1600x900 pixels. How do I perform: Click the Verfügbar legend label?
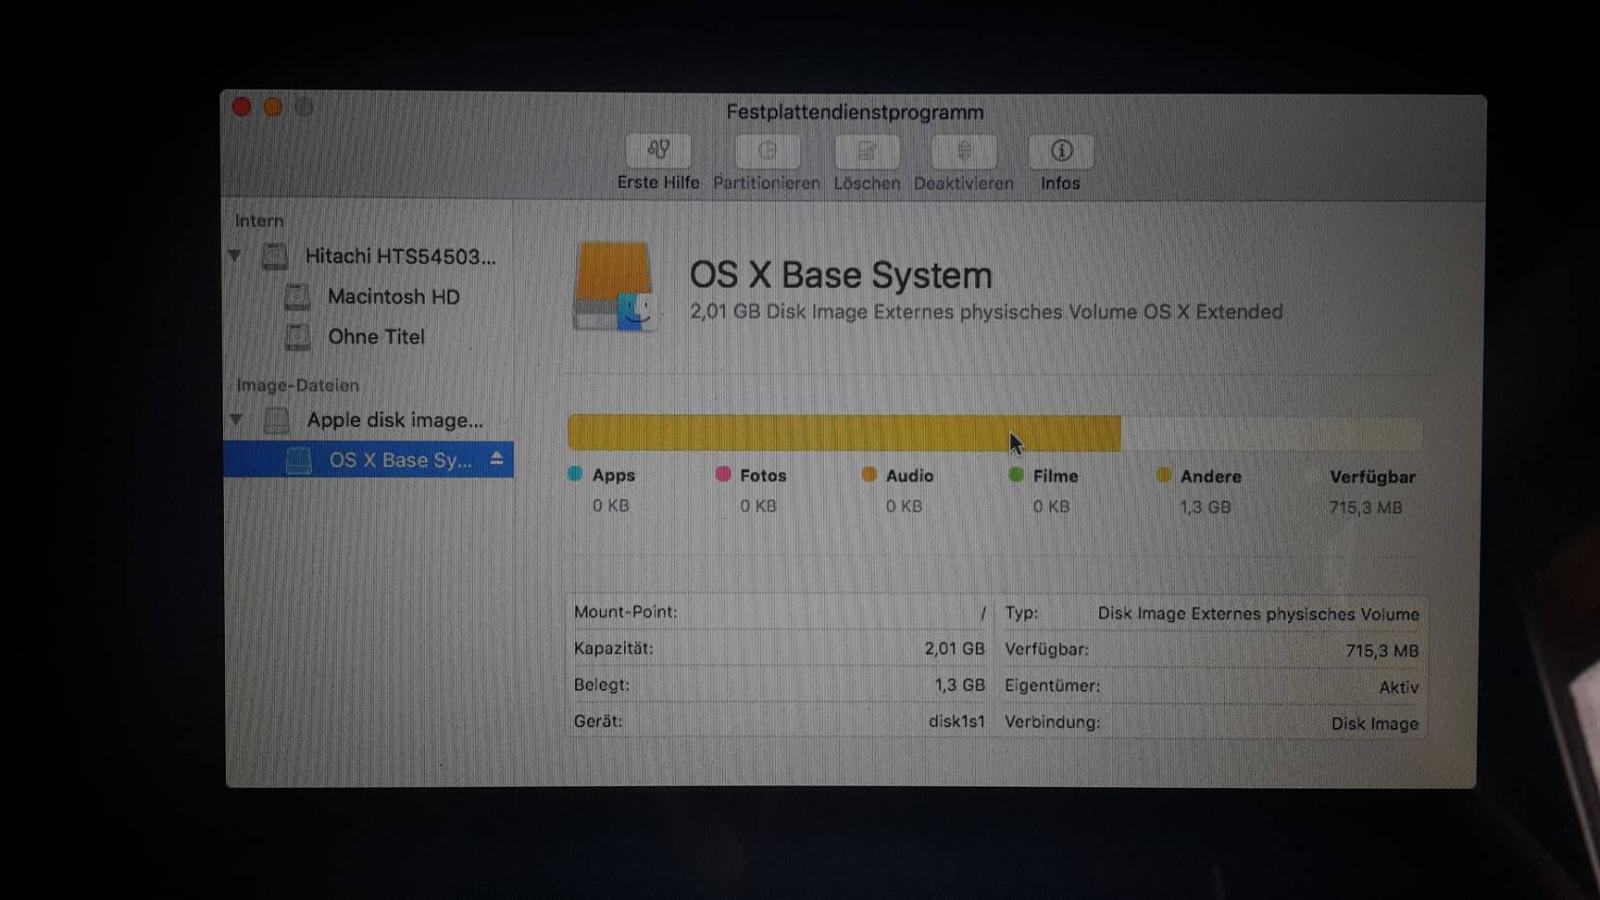[x=1373, y=478]
